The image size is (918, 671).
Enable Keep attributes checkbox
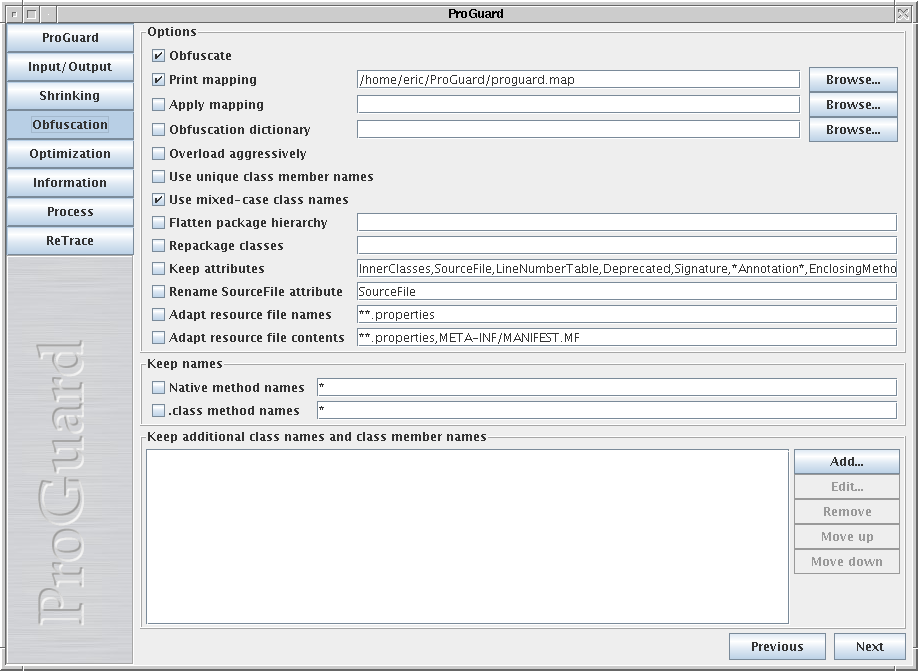click(159, 269)
